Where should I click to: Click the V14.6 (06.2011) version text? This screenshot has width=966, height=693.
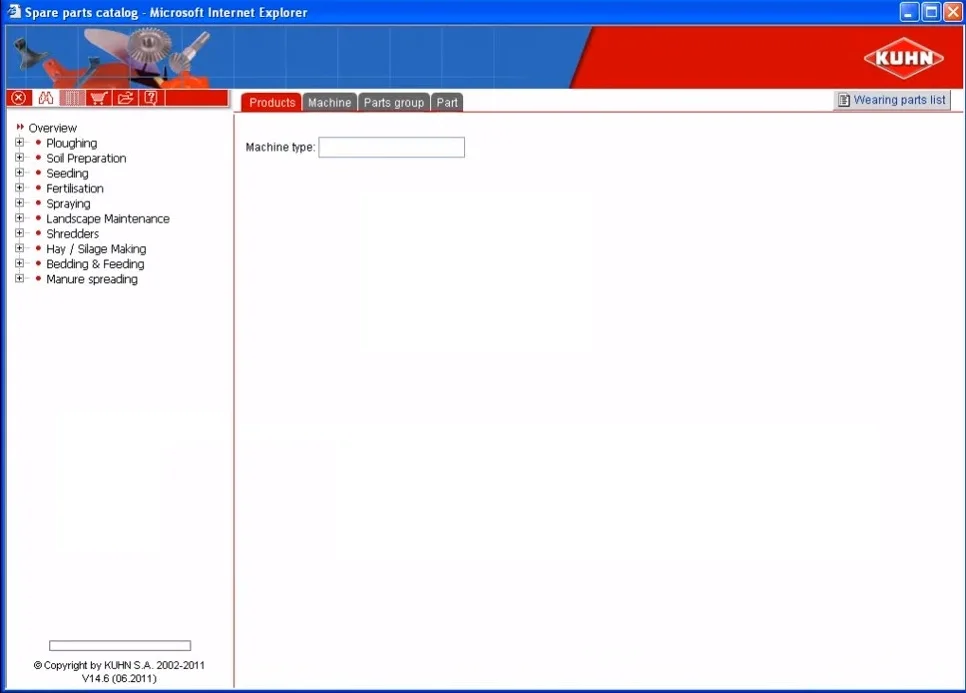(x=119, y=678)
